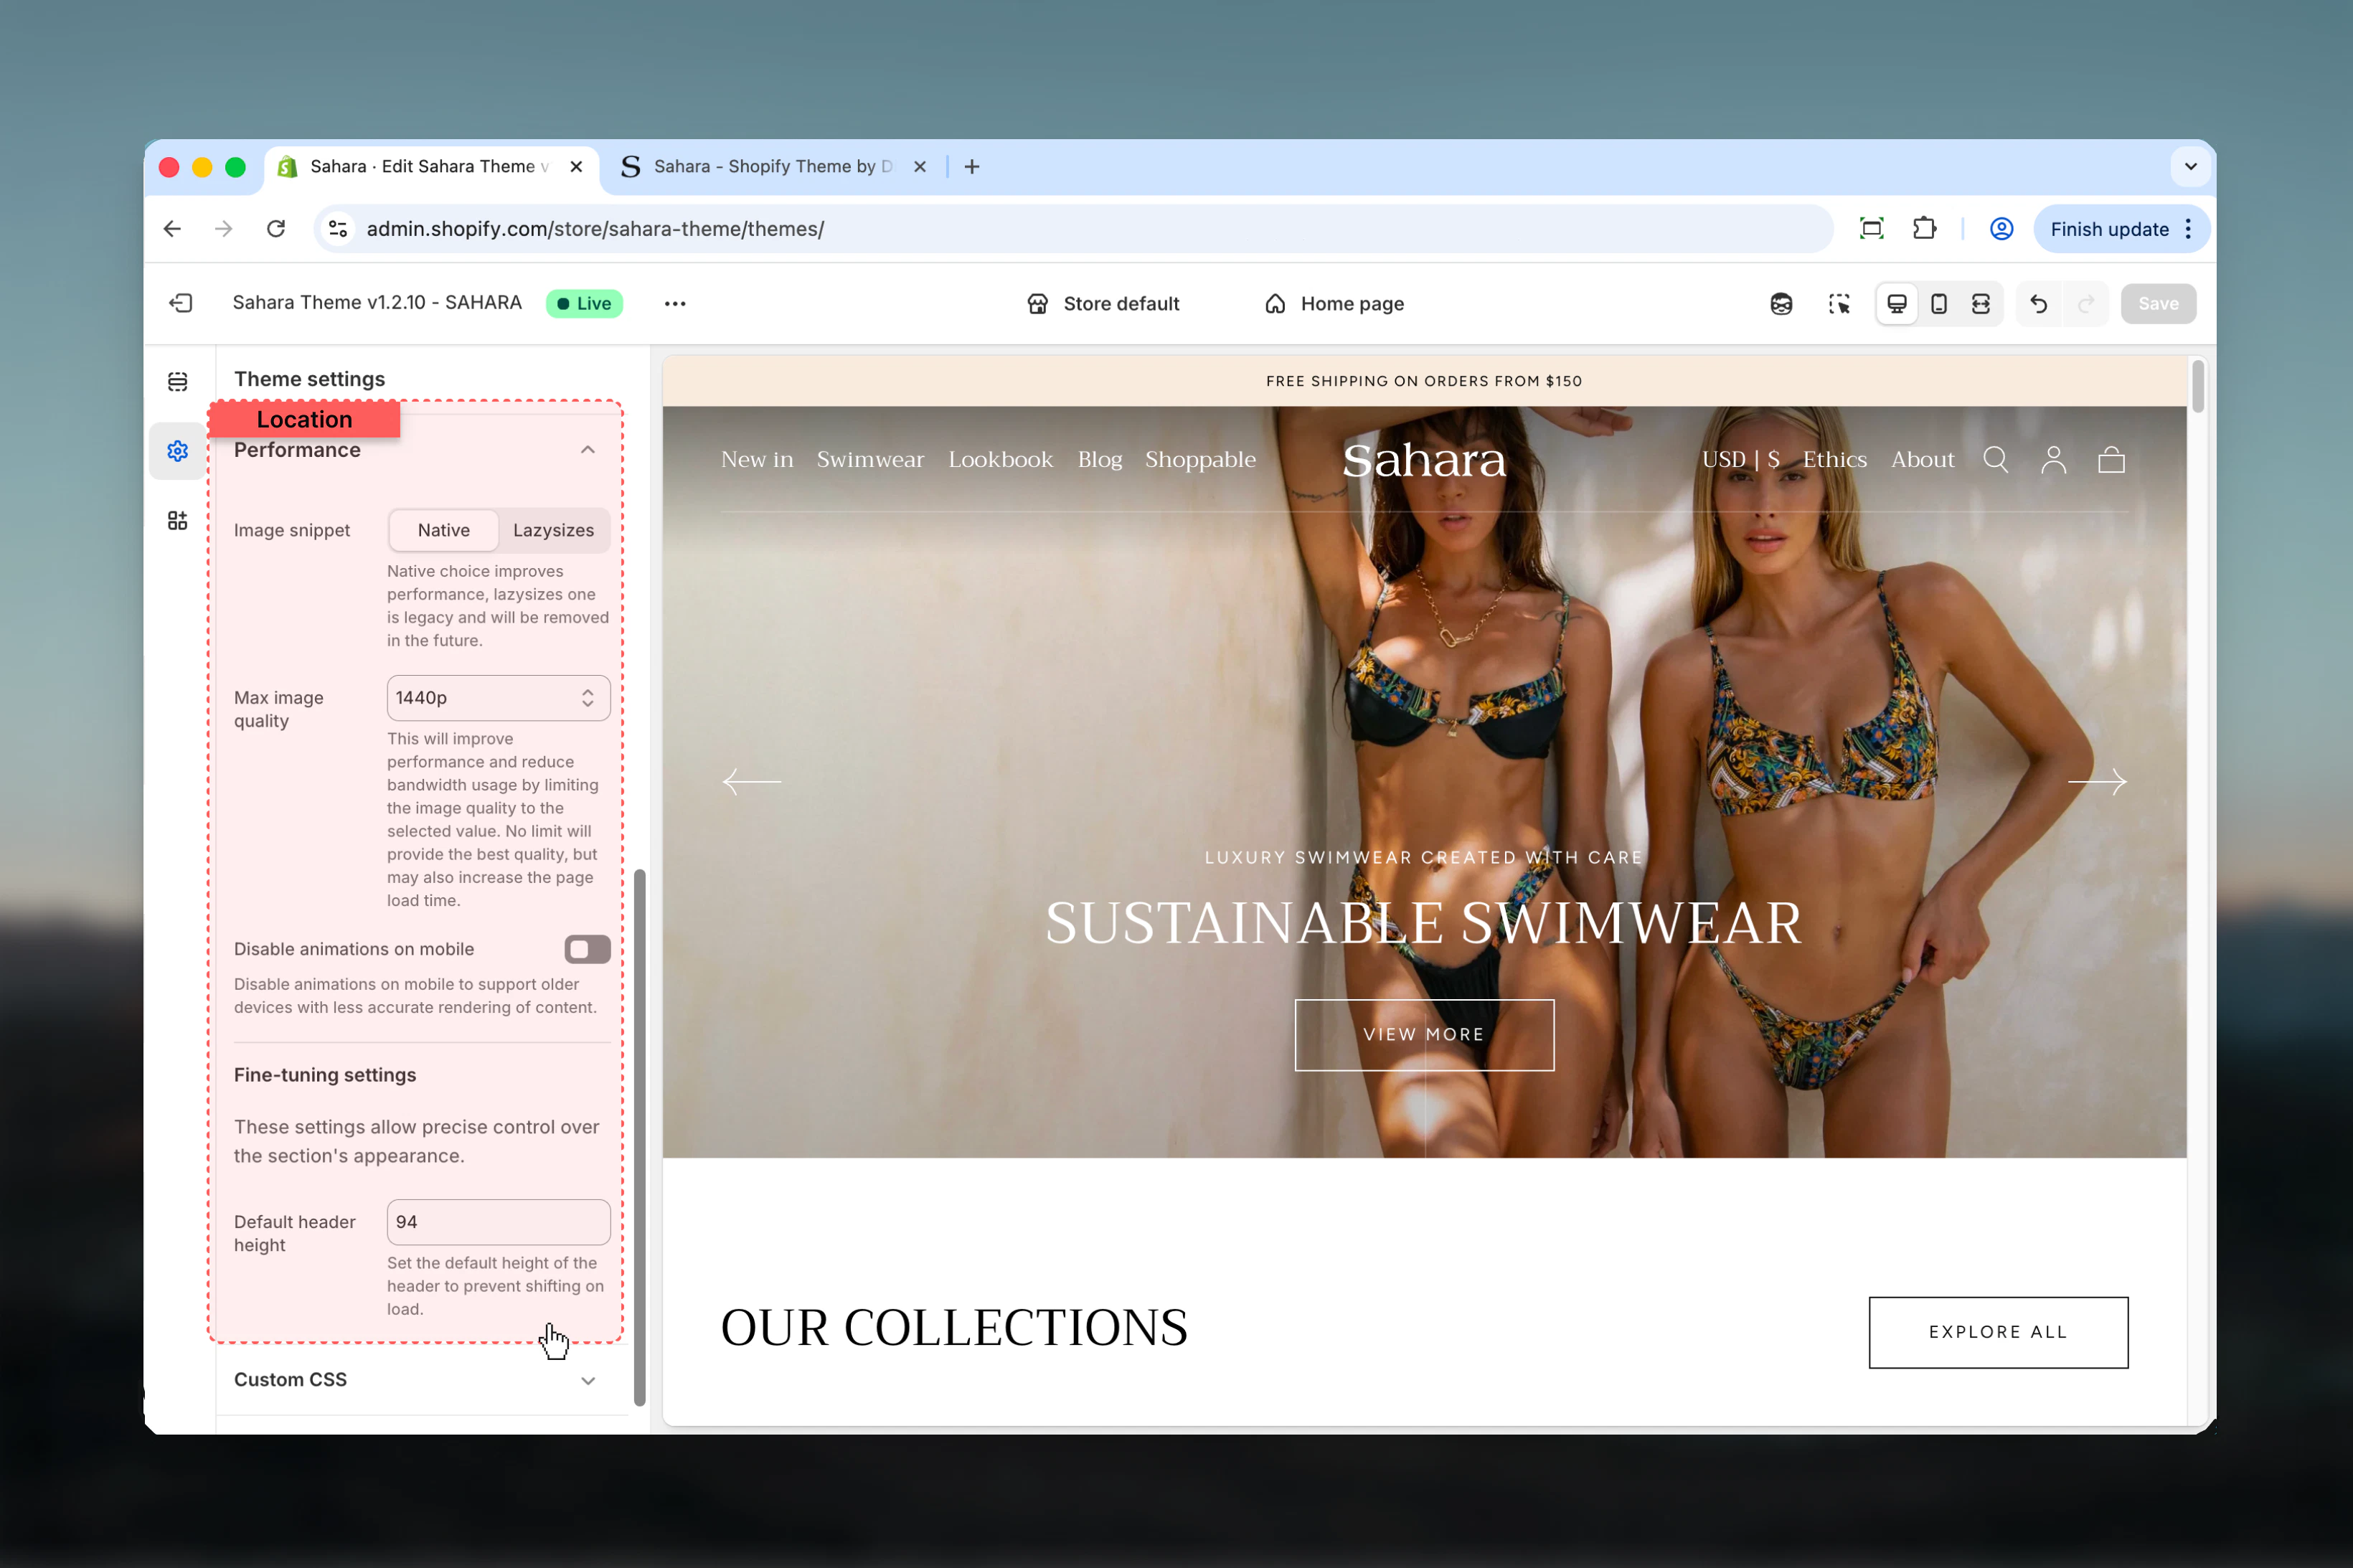This screenshot has width=2353, height=1568.
Task: Open the USD currency selector in preview
Action: point(1741,459)
